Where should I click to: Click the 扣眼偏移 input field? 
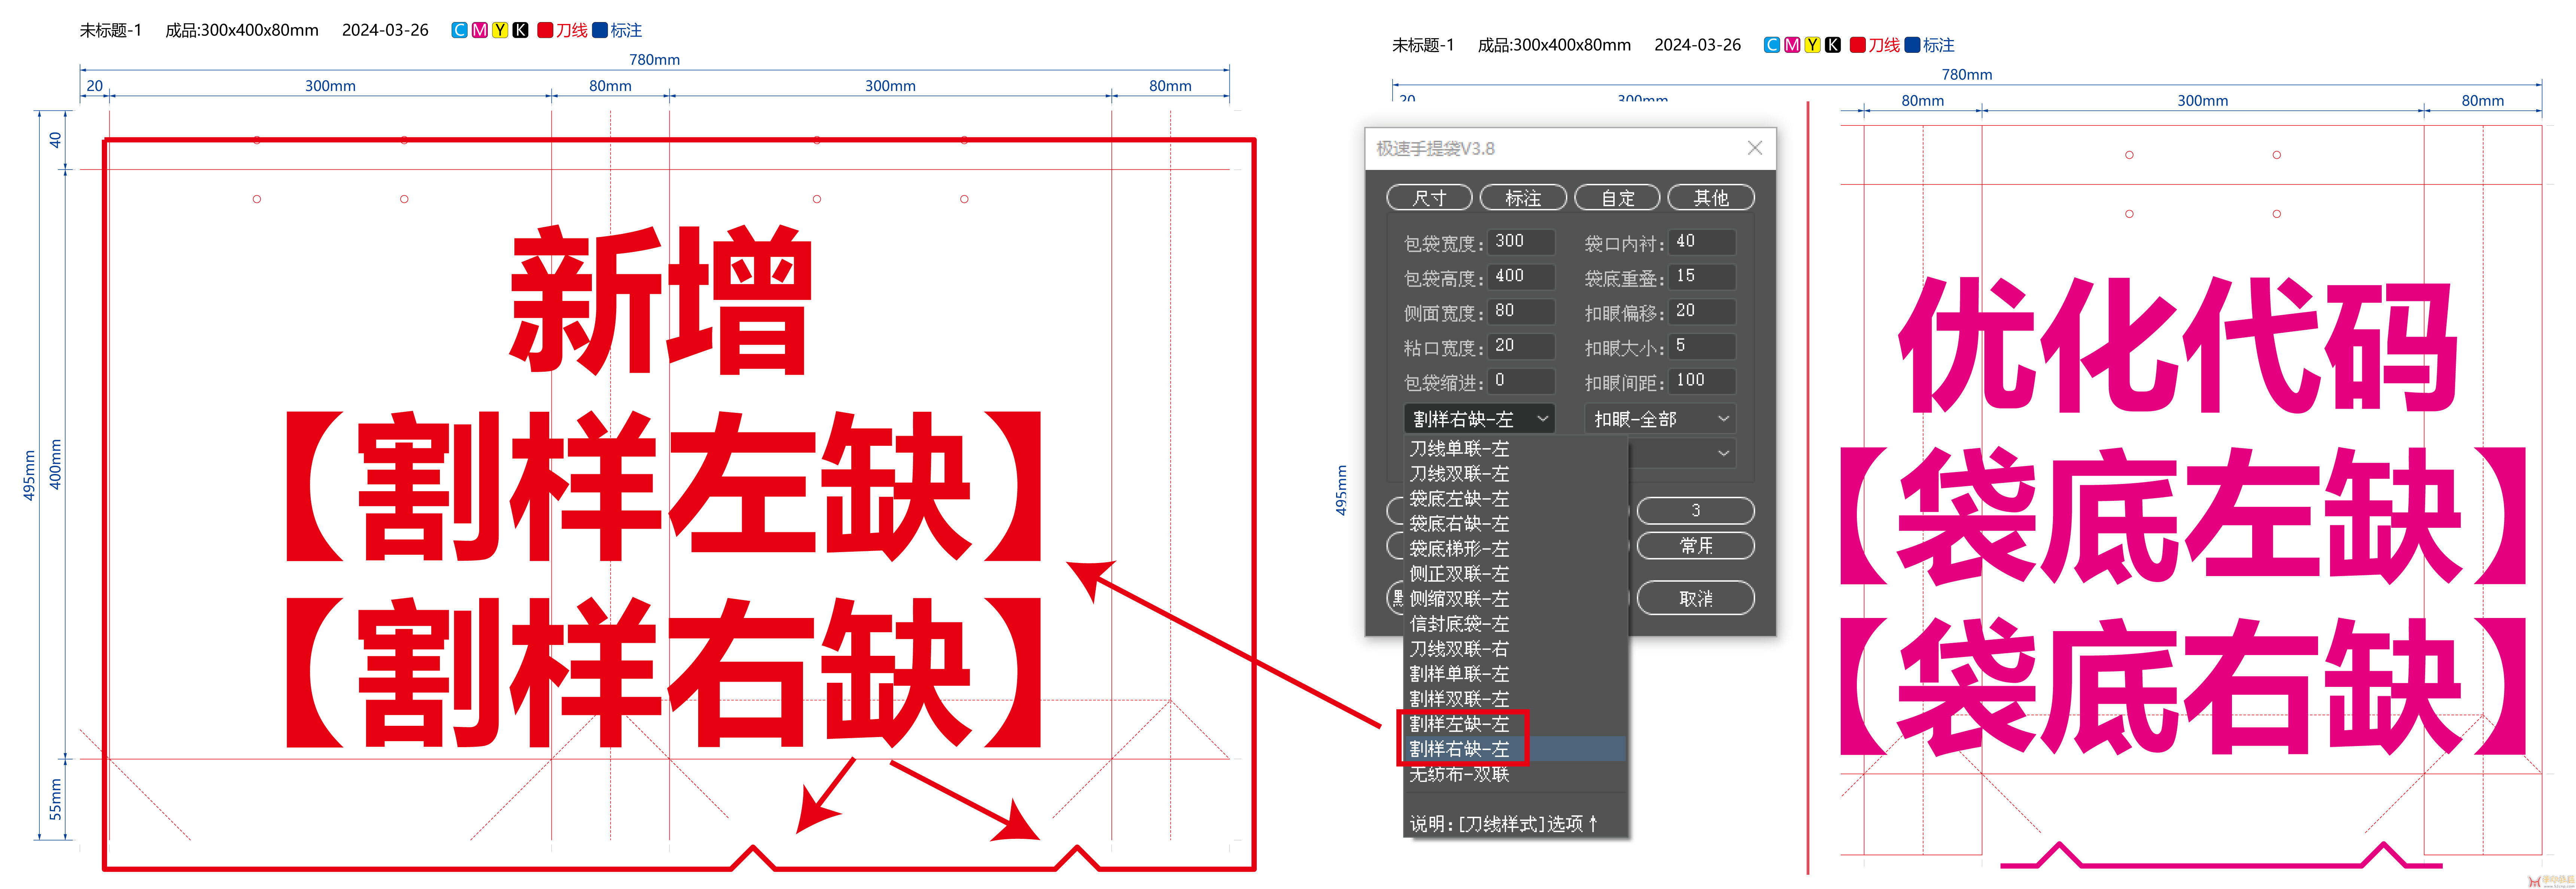pyautogui.click(x=1702, y=312)
